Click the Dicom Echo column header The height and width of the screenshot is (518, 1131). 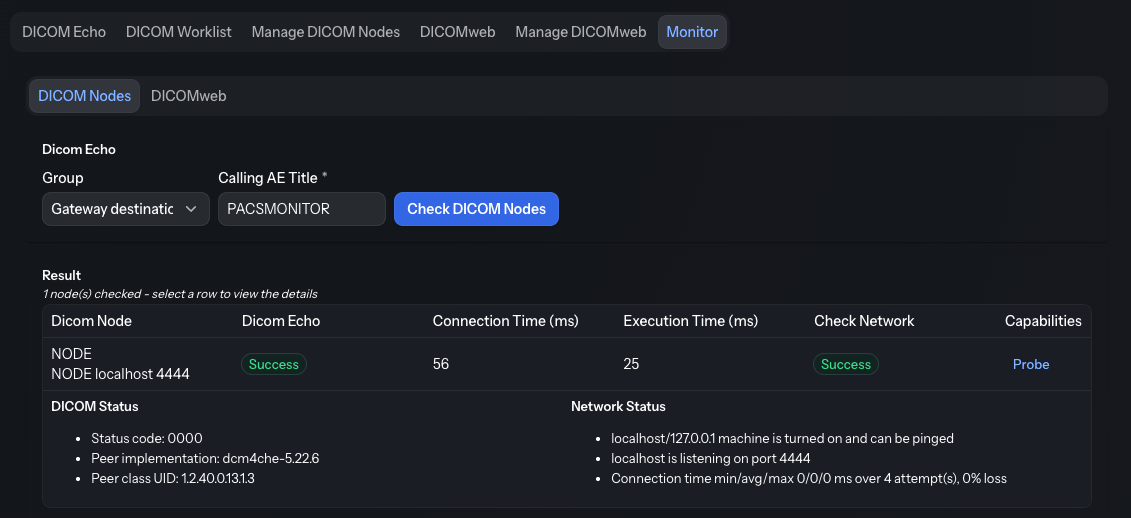(x=281, y=321)
